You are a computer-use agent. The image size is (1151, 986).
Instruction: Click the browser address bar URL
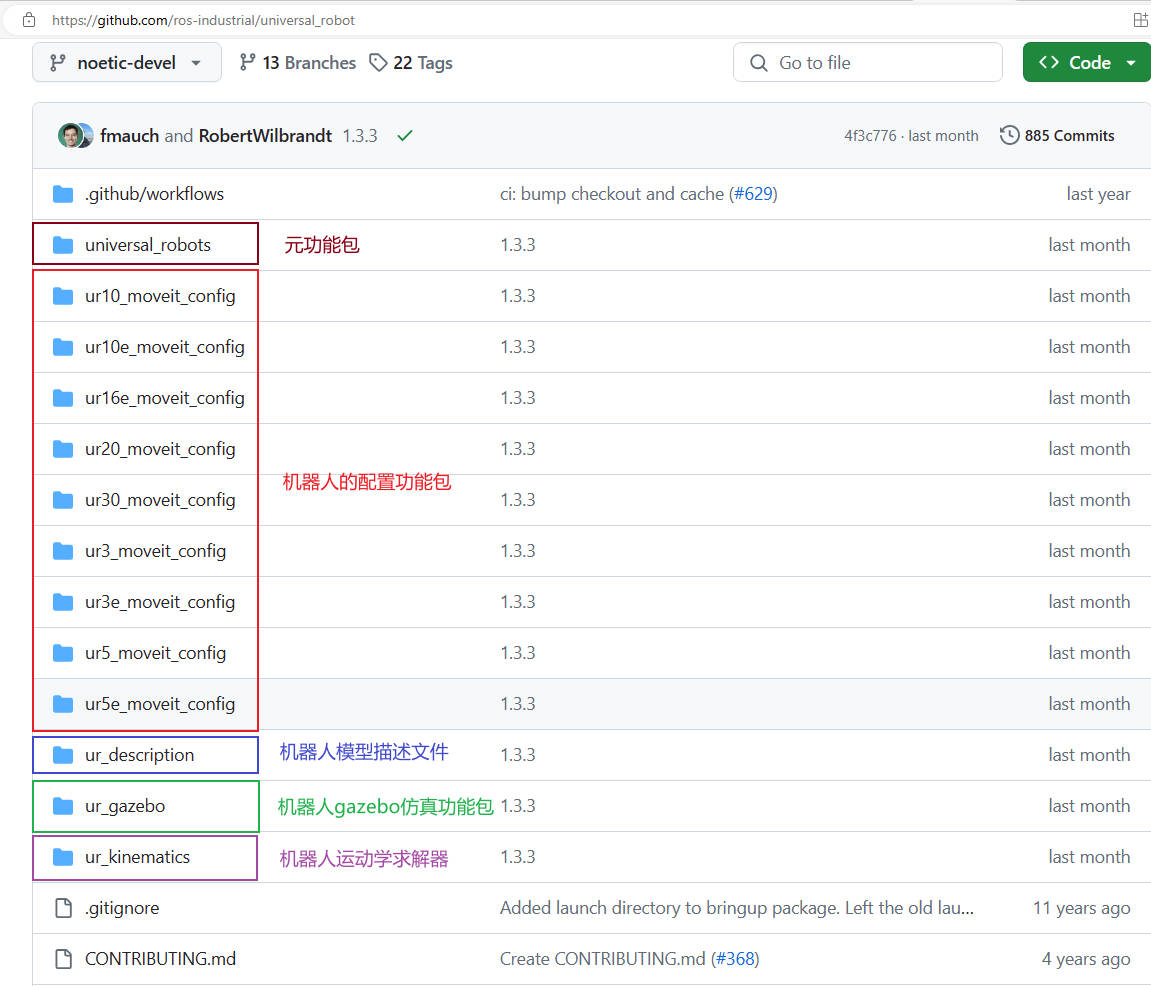[203, 20]
